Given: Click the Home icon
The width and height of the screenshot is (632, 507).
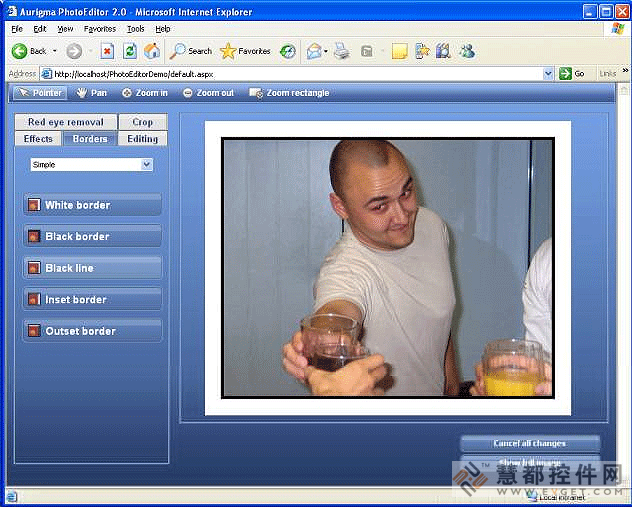Looking at the screenshot, I should [x=152, y=51].
